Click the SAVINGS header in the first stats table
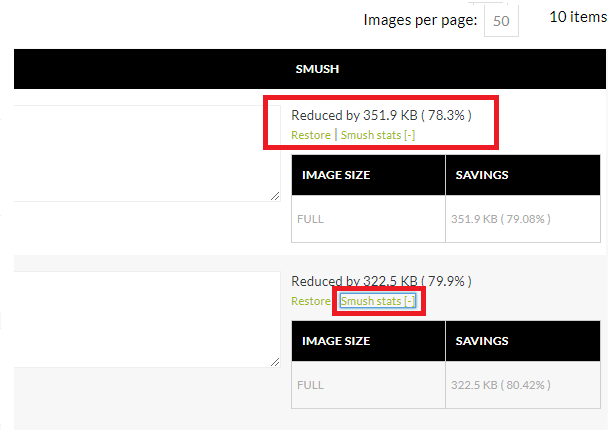Screen dimensions: 610x430 tap(523, 175)
